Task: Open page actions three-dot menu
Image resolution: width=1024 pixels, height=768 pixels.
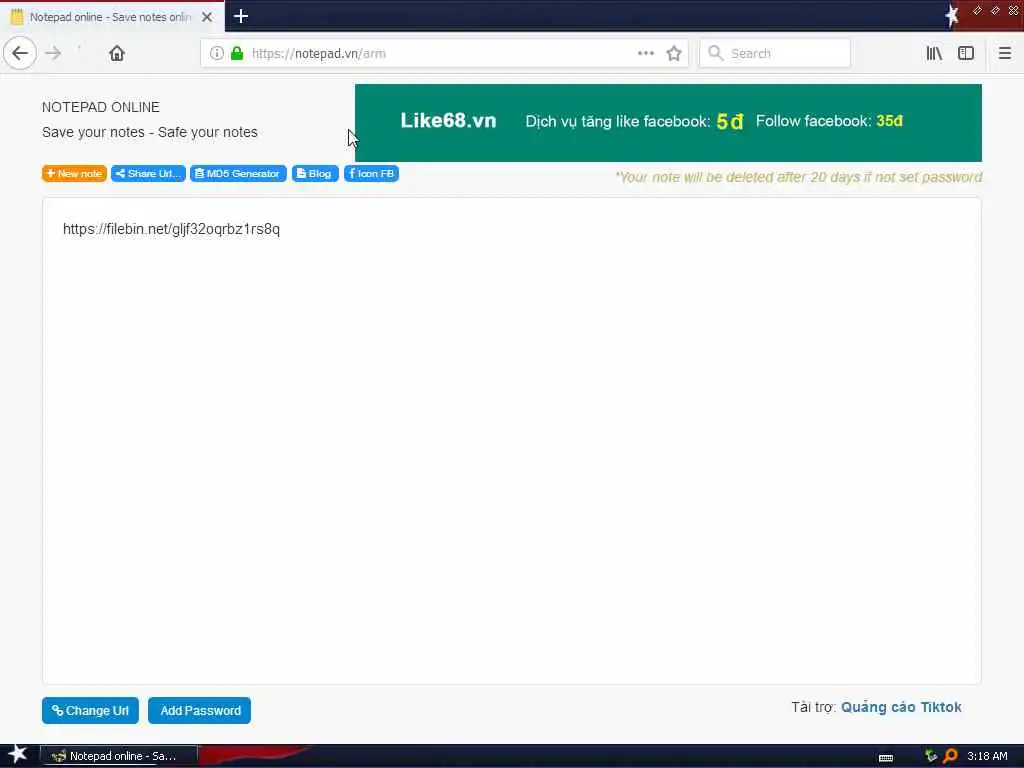Action: (x=646, y=54)
